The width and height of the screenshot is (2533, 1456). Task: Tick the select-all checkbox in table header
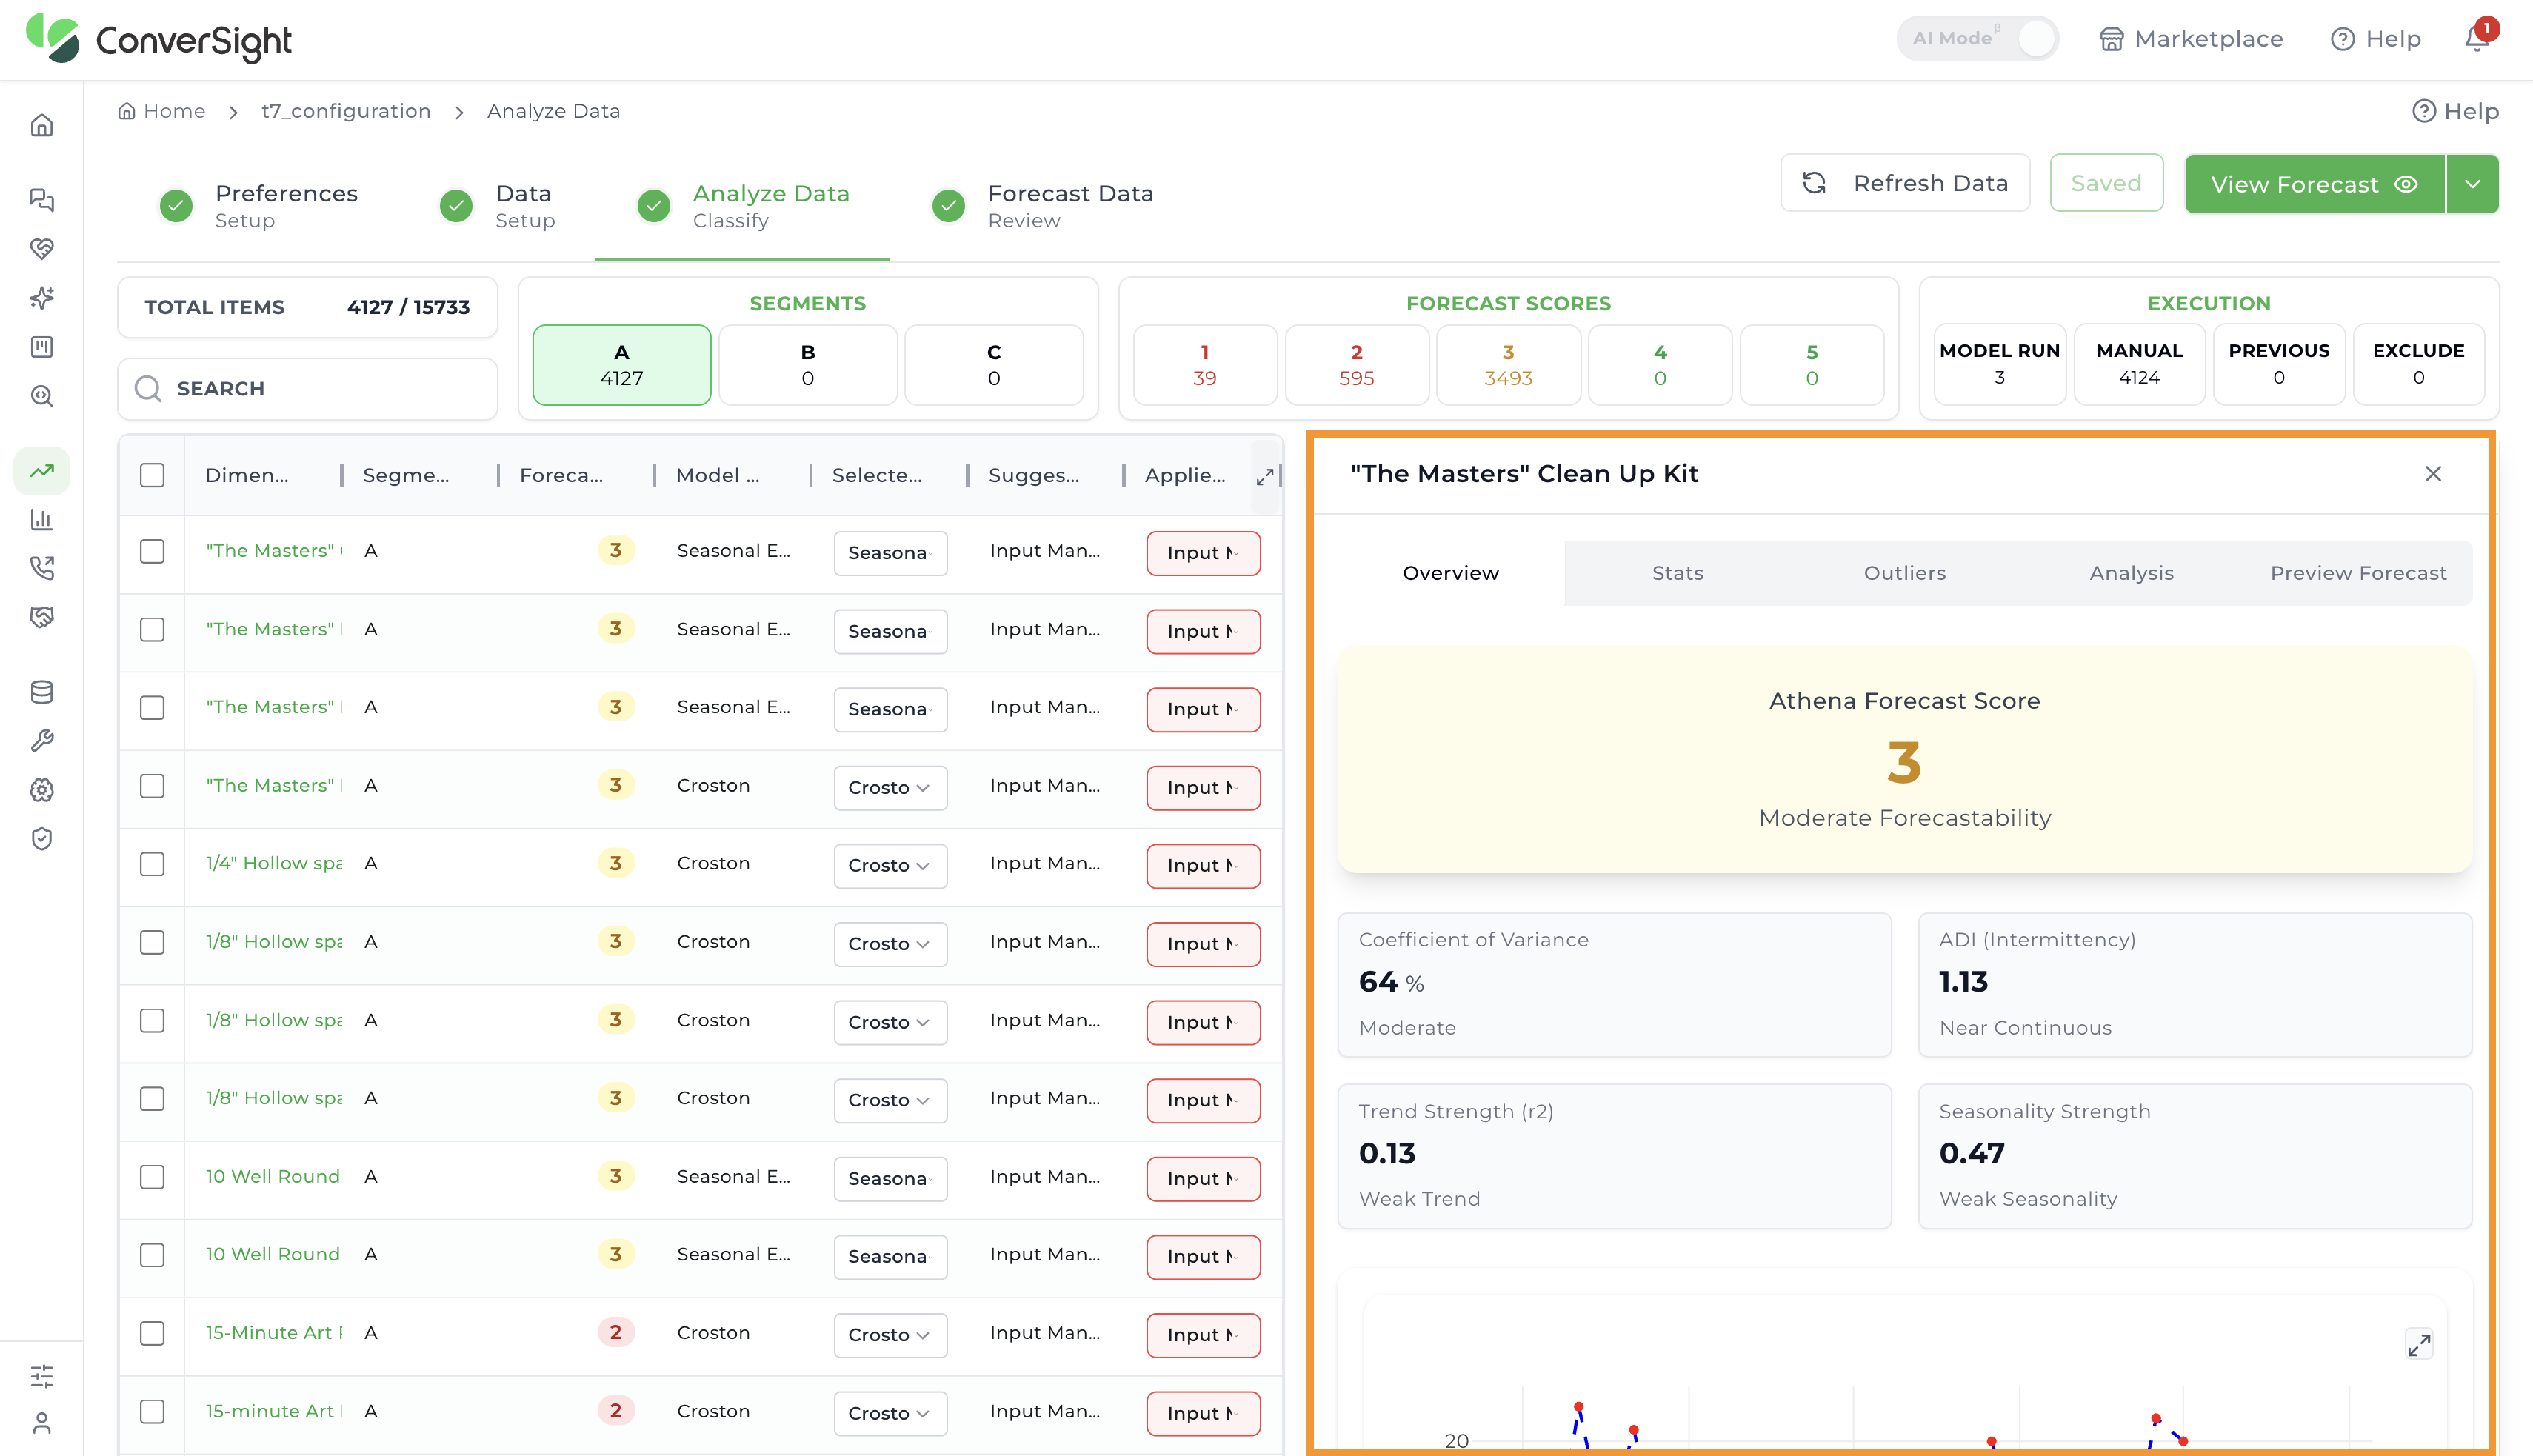(152, 475)
